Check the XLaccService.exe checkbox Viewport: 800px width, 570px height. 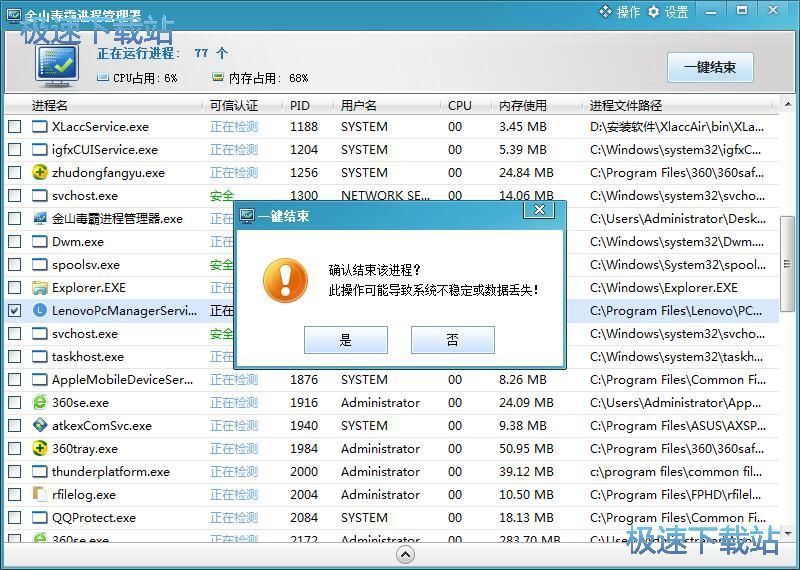[x=15, y=127]
